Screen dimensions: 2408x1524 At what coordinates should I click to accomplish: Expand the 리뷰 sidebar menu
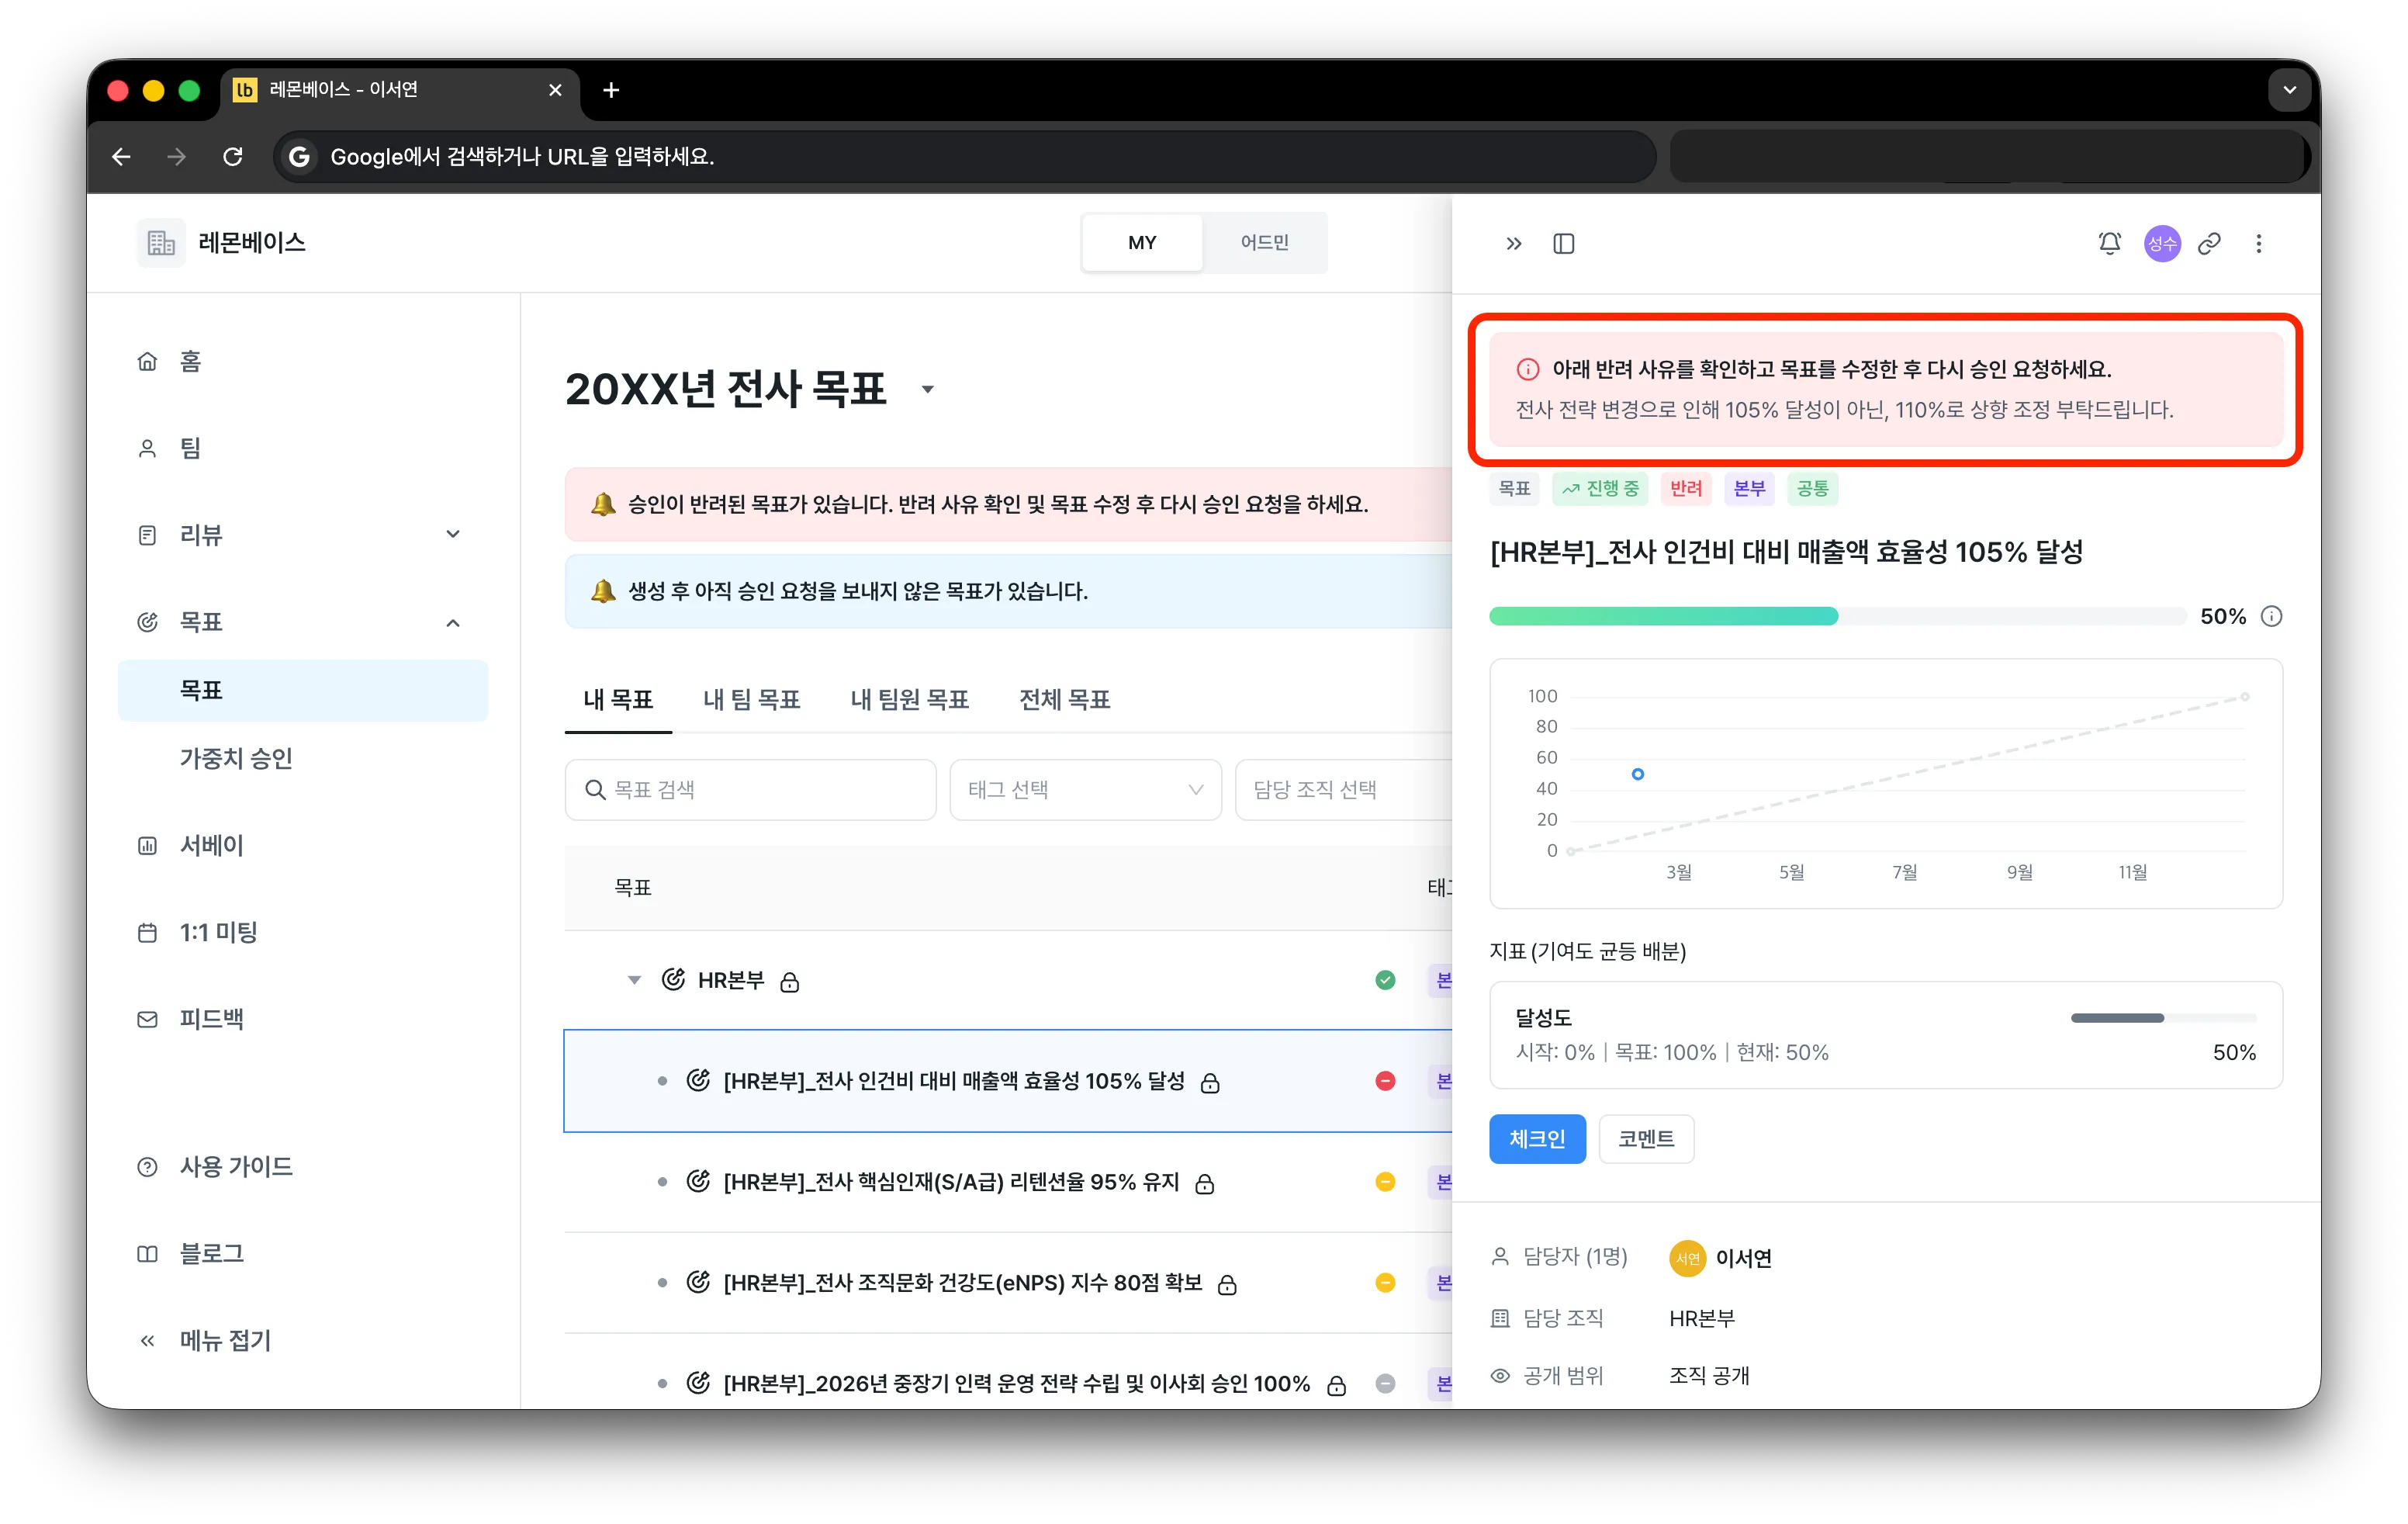pyautogui.click(x=453, y=534)
